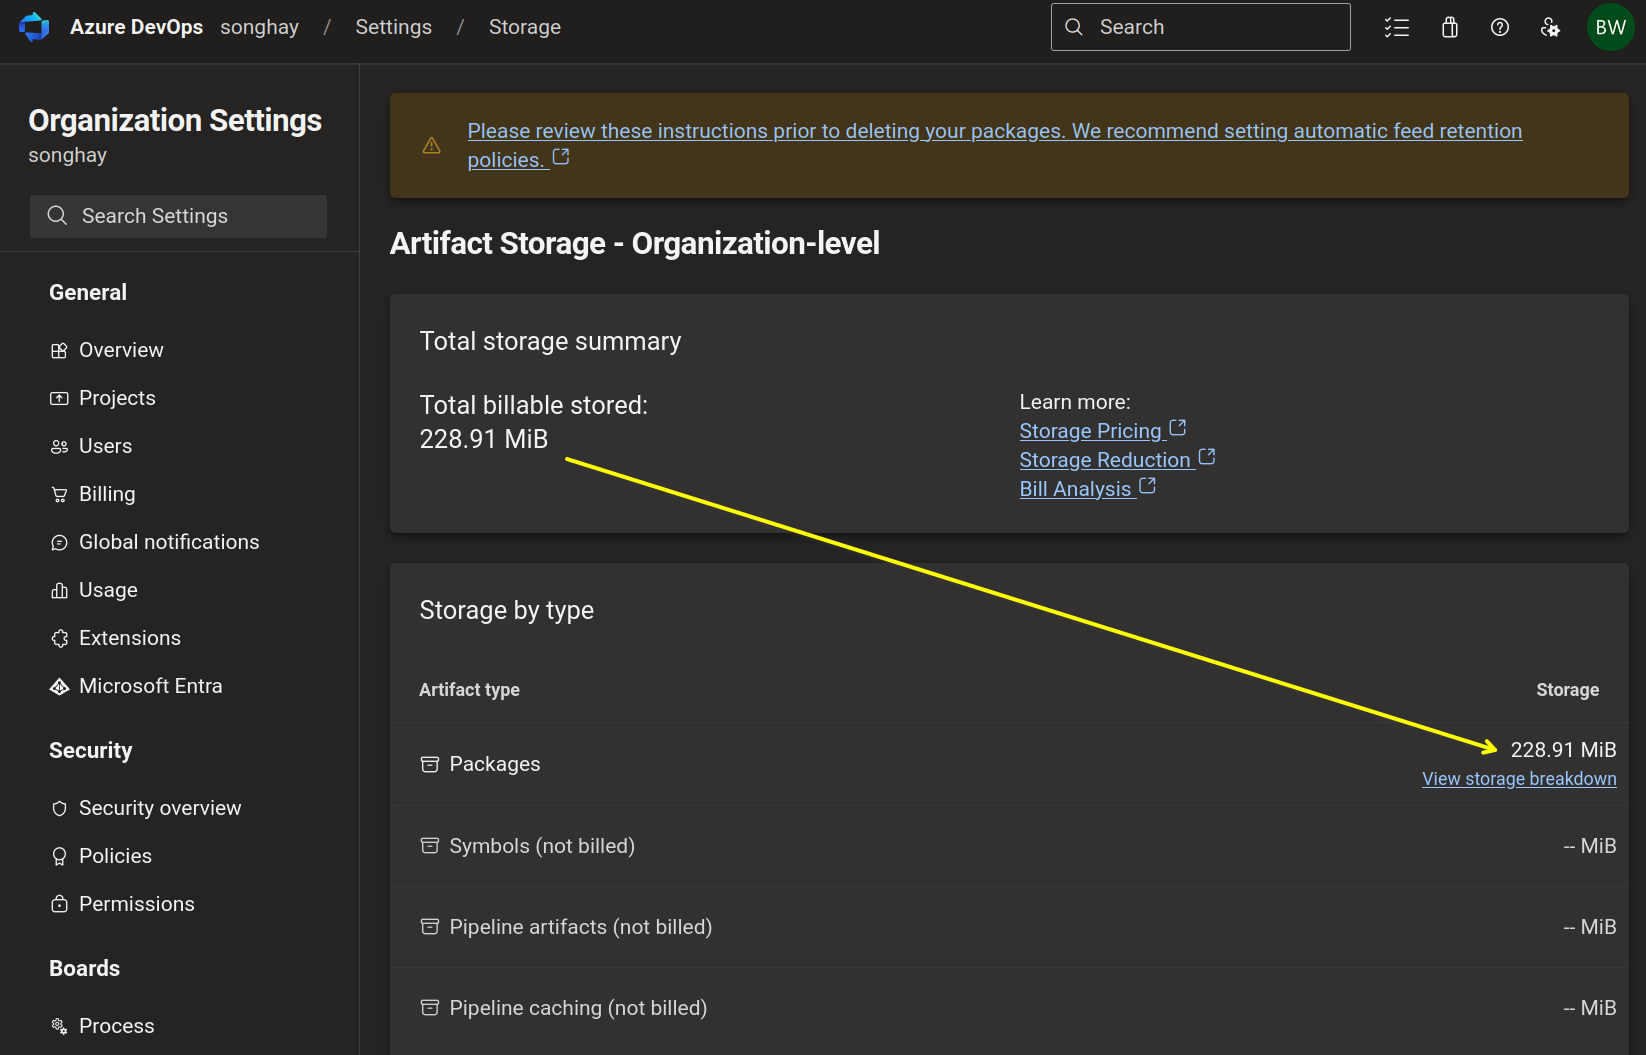
Task: Click the Permissions lock icon
Action: click(59, 904)
